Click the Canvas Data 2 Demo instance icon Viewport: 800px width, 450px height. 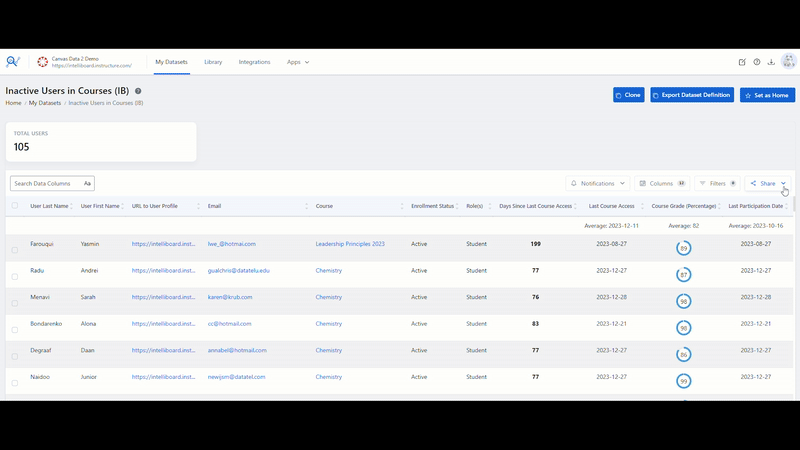click(x=42, y=62)
